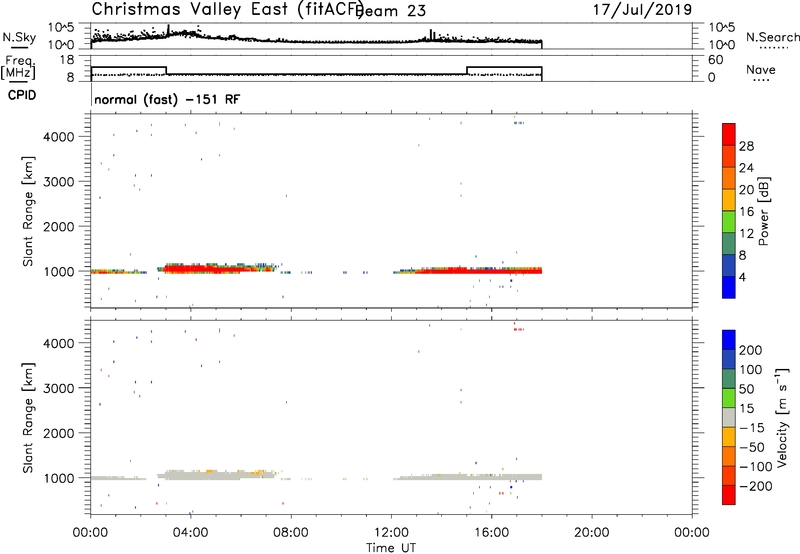
Task: Click the '04:00' time axis tick label
Action: coord(190,533)
